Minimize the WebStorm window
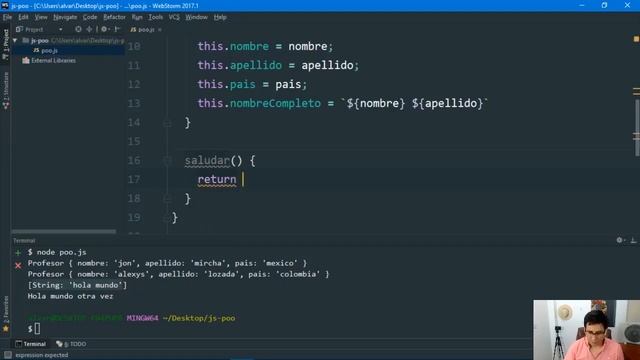The height and width of the screenshot is (360, 640). coord(582,5)
